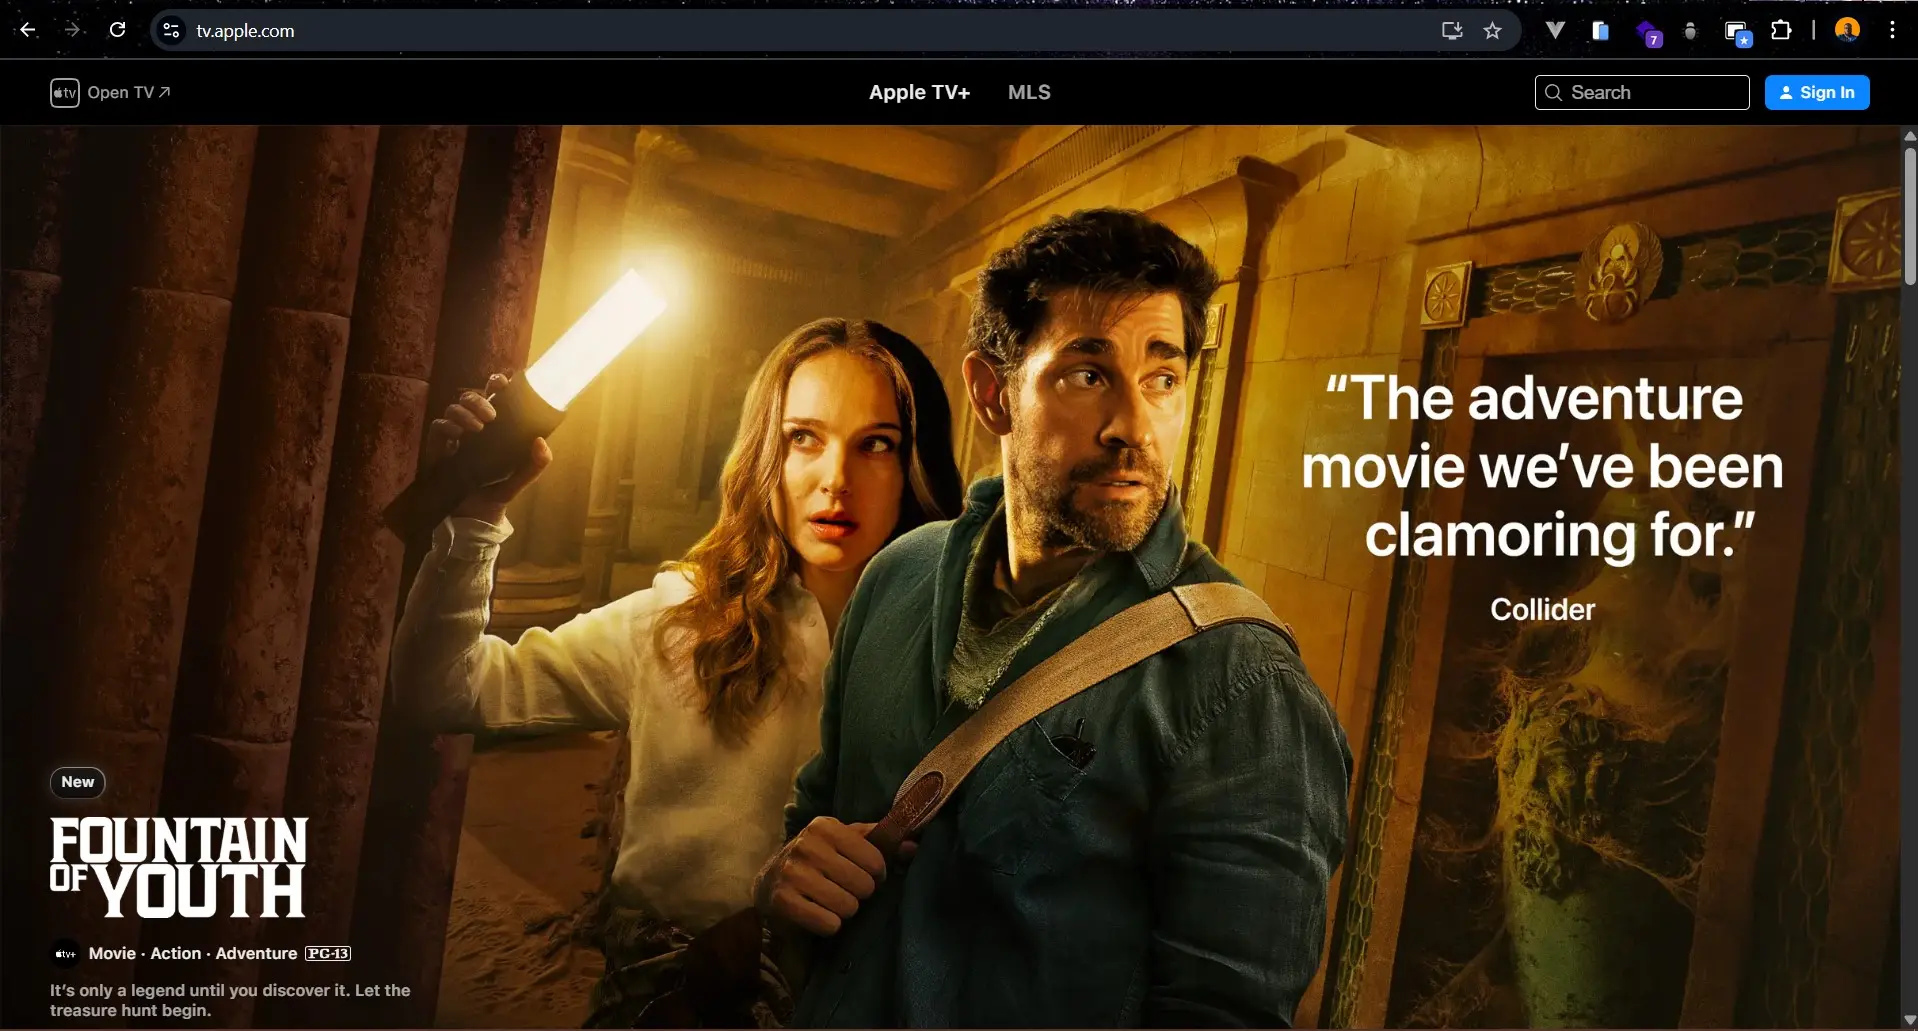The height and width of the screenshot is (1031, 1918).
Task: Open Chrome three-dot menu
Action: 1892,30
